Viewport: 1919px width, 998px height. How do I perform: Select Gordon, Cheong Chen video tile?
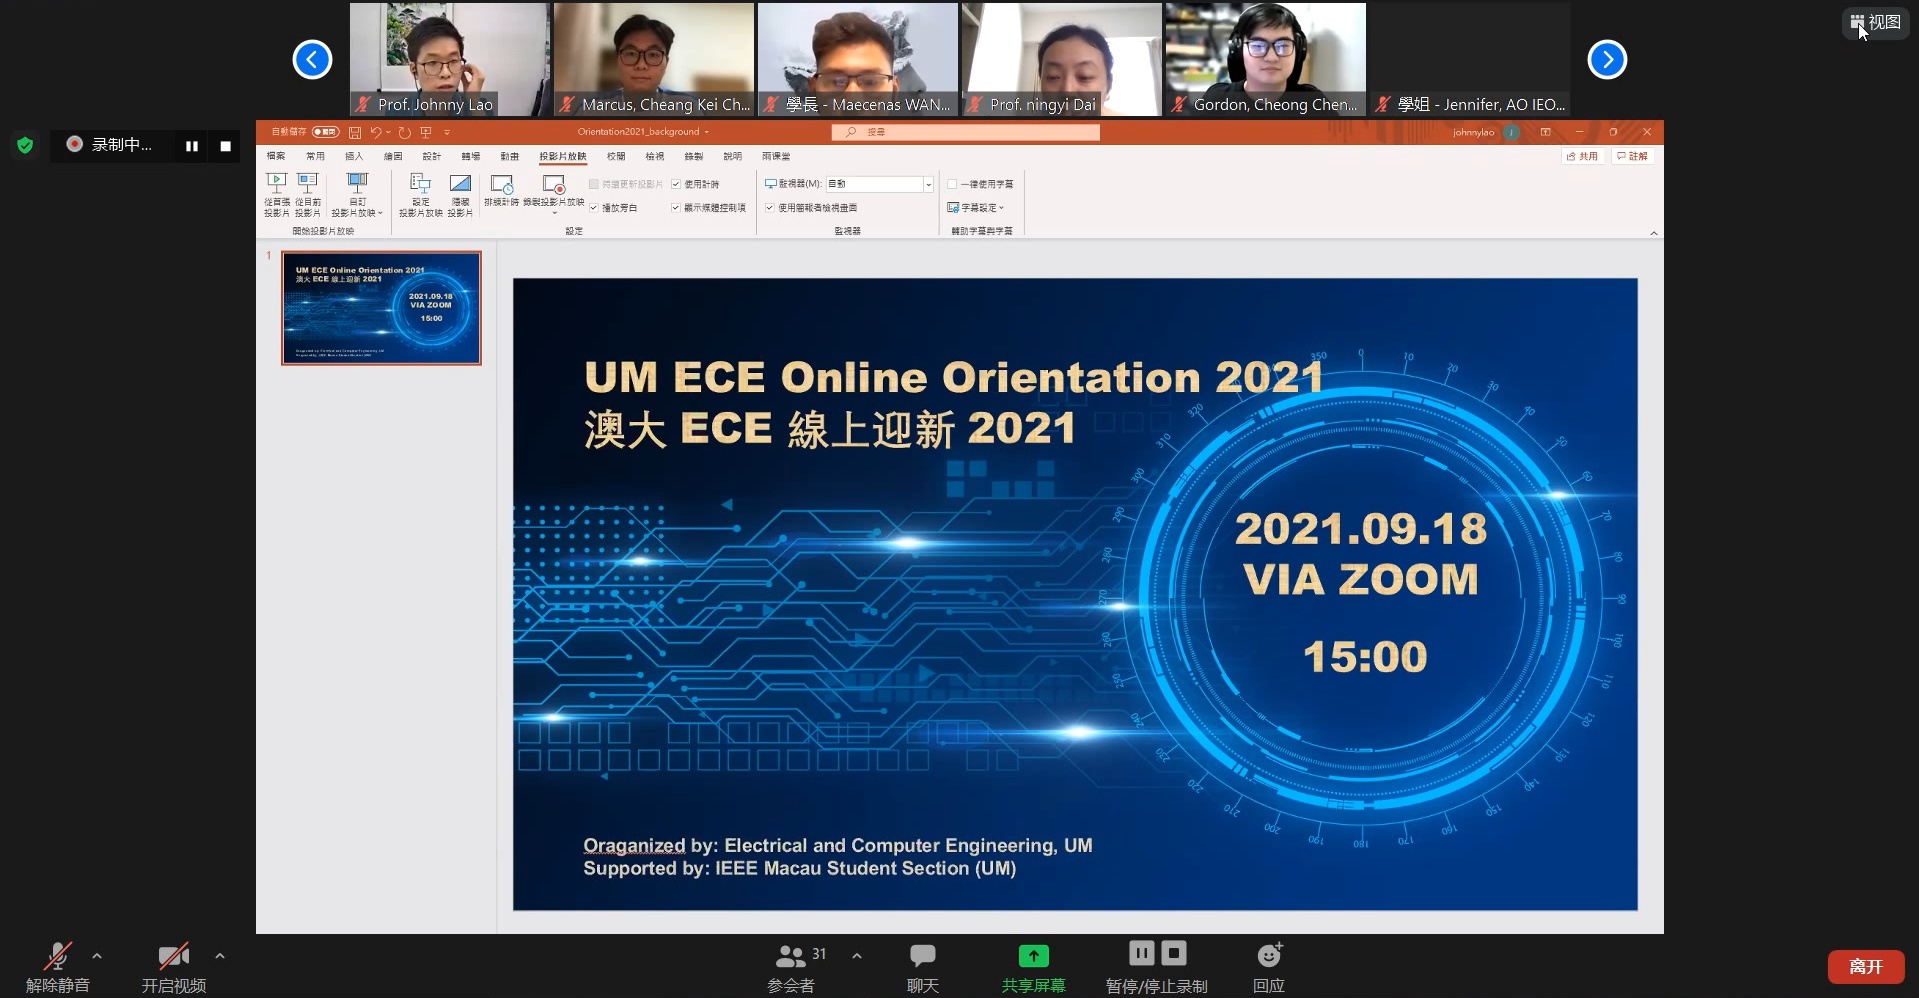pos(1266,59)
